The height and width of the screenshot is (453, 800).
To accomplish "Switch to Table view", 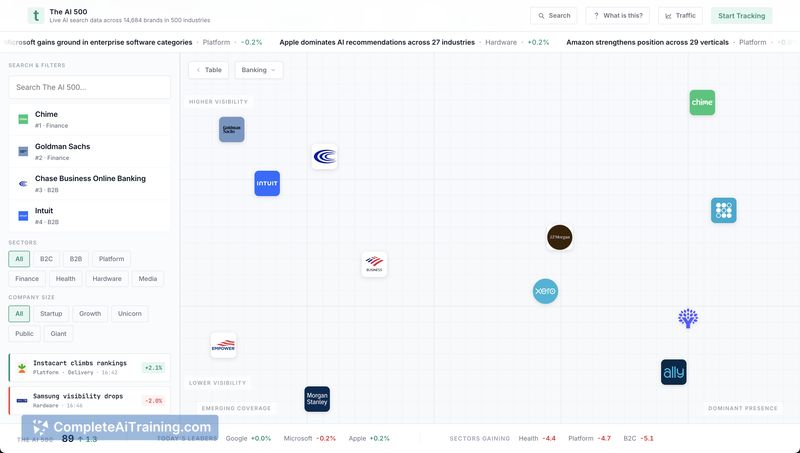I will point(209,70).
